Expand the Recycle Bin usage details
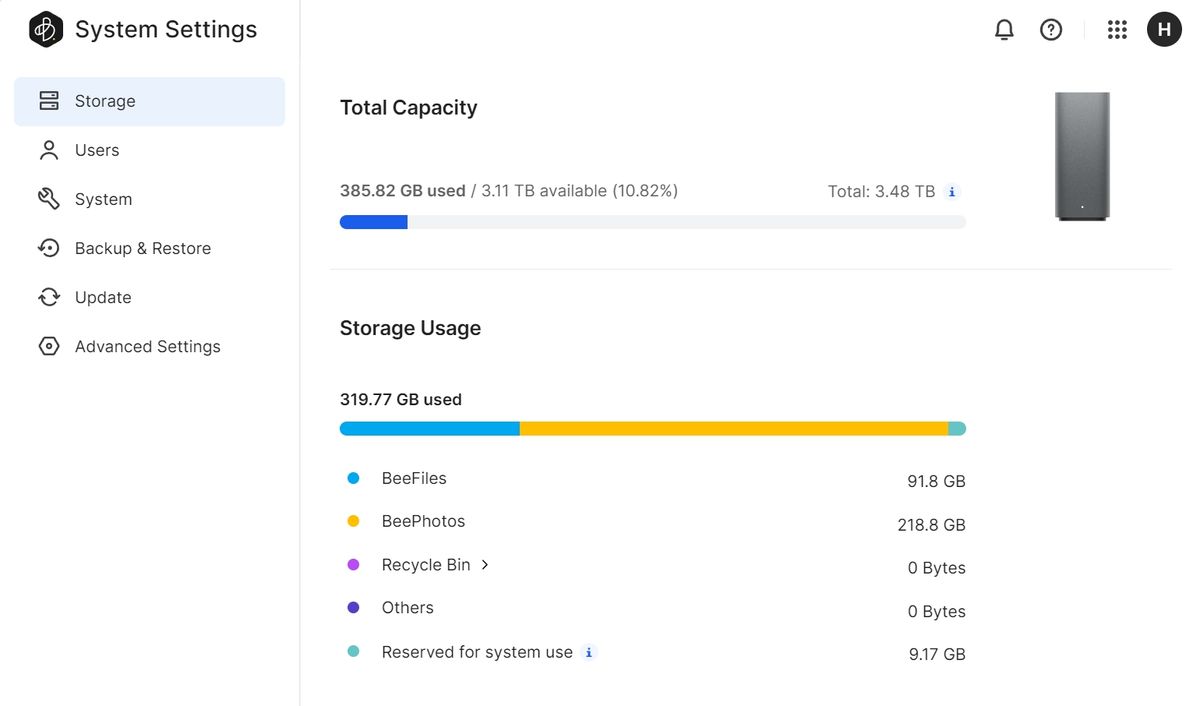This screenshot has height=706, width=1200. pos(484,564)
